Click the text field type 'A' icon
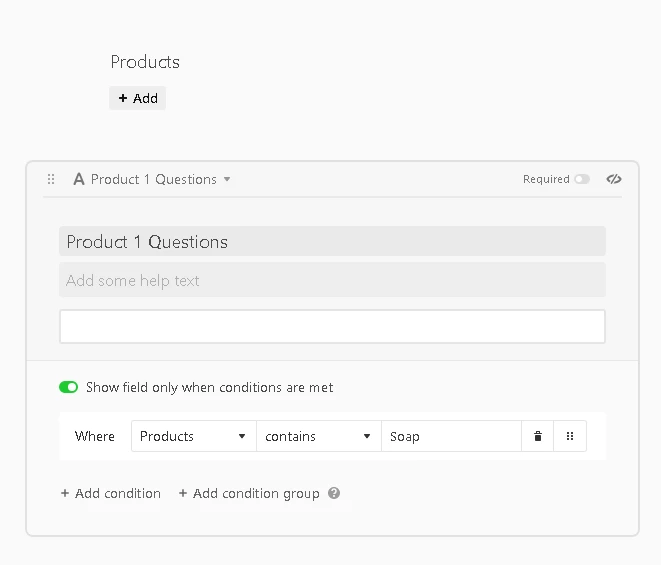661x565 pixels. pyautogui.click(x=79, y=179)
